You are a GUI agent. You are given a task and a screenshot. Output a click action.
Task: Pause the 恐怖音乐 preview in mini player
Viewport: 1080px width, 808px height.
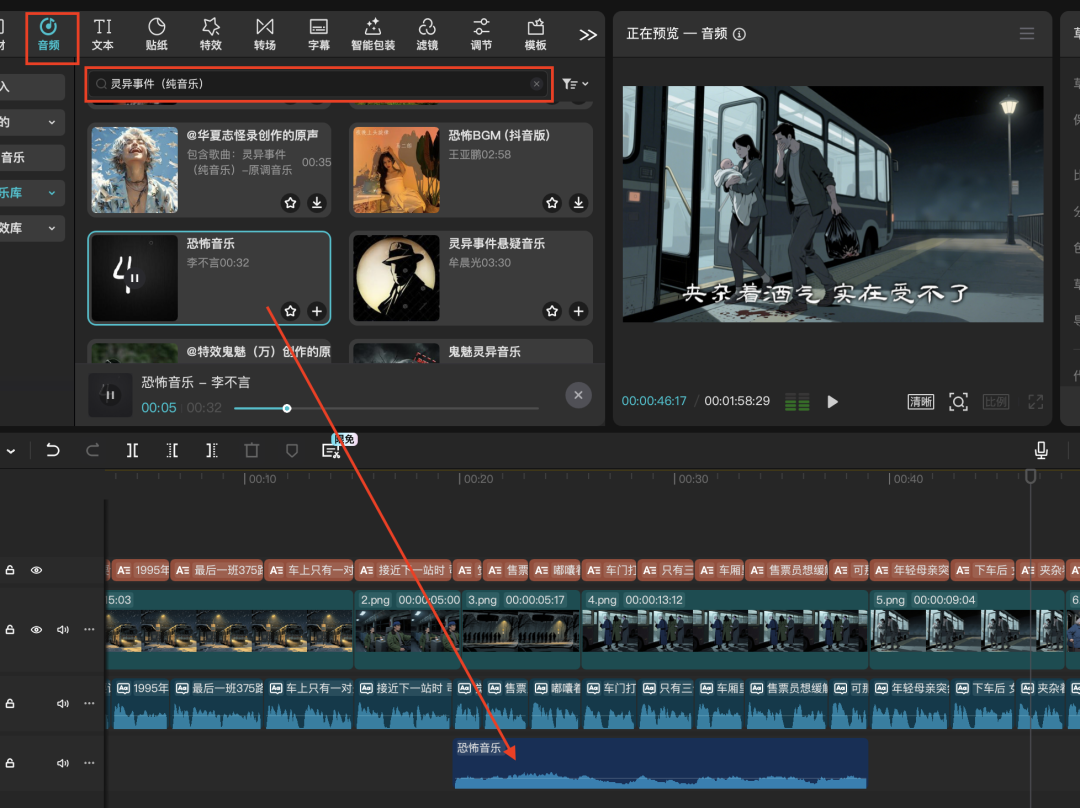coord(111,395)
